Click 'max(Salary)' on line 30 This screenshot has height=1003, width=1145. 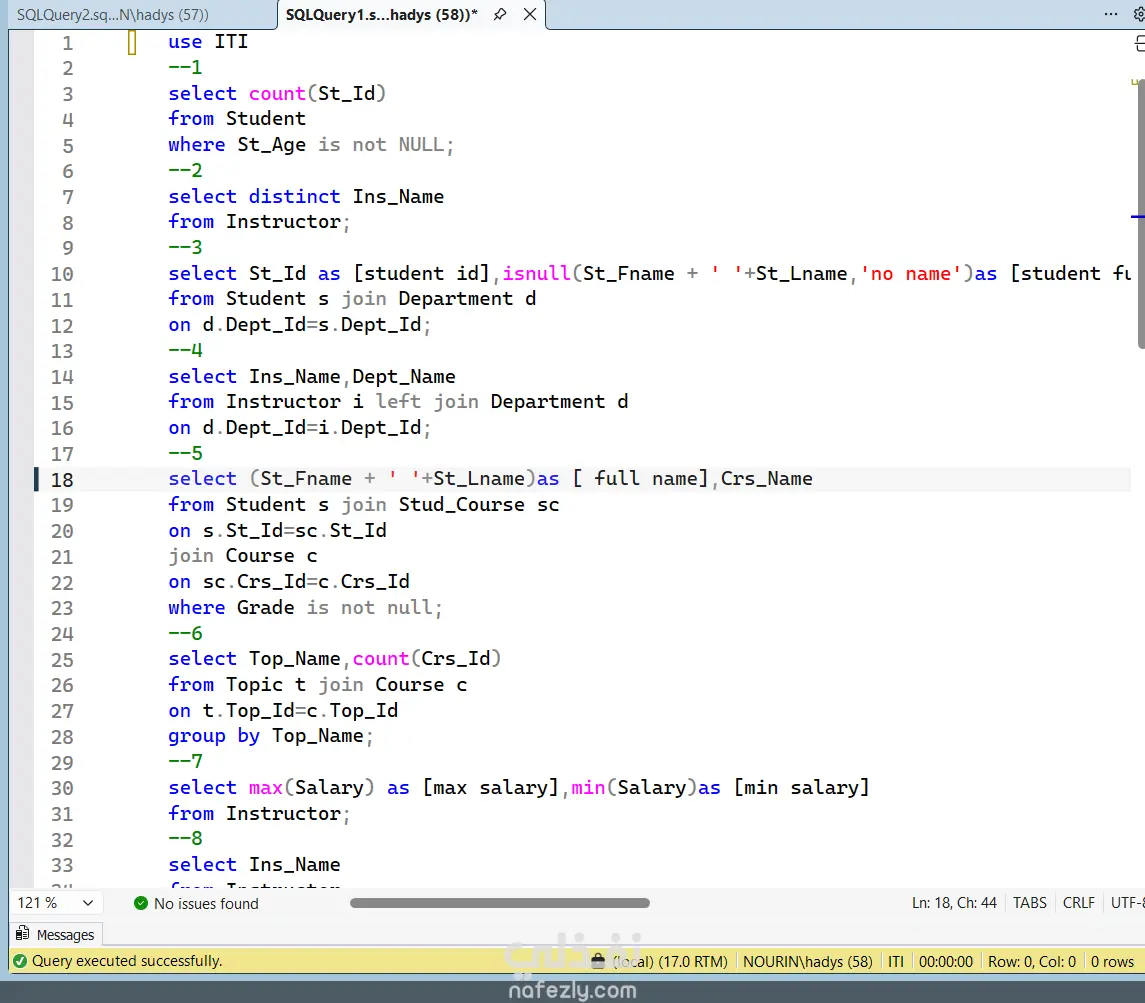[x=312, y=787]
